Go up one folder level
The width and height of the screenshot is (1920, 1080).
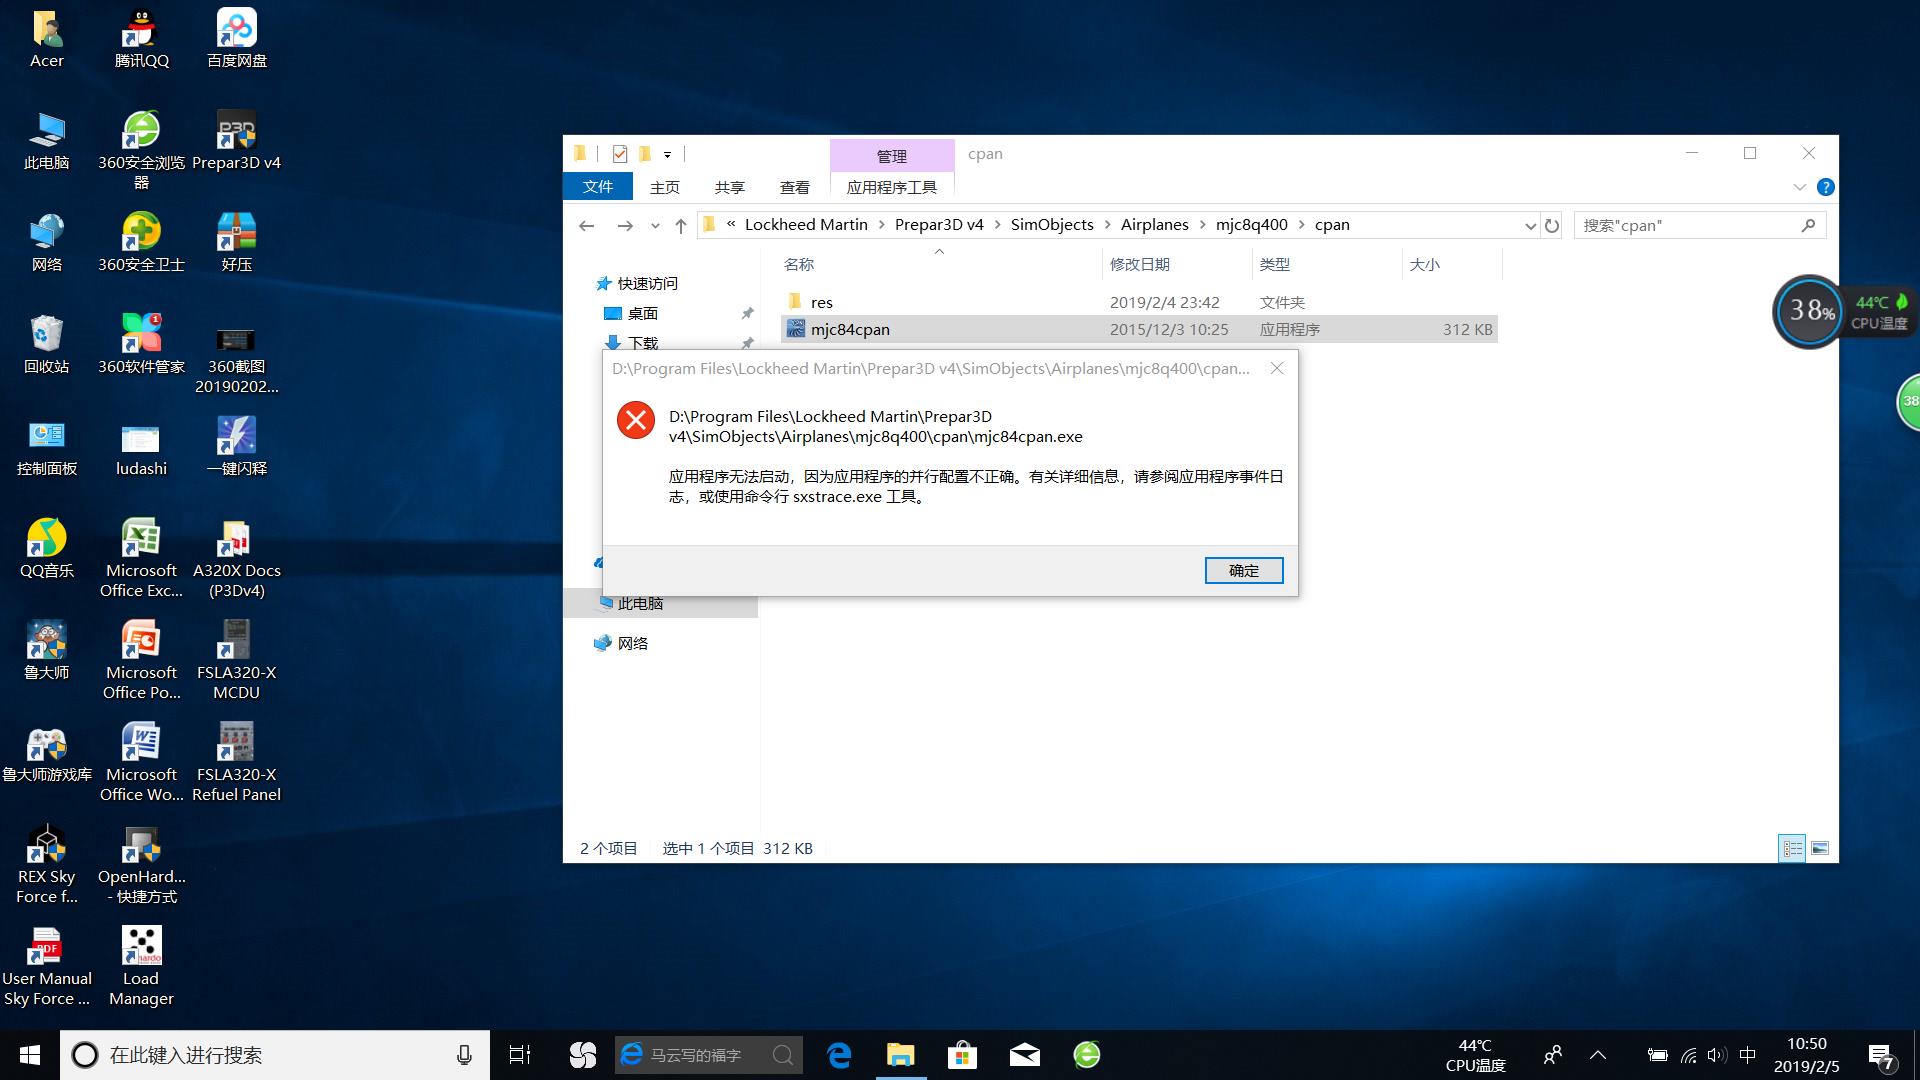point(681,226)
